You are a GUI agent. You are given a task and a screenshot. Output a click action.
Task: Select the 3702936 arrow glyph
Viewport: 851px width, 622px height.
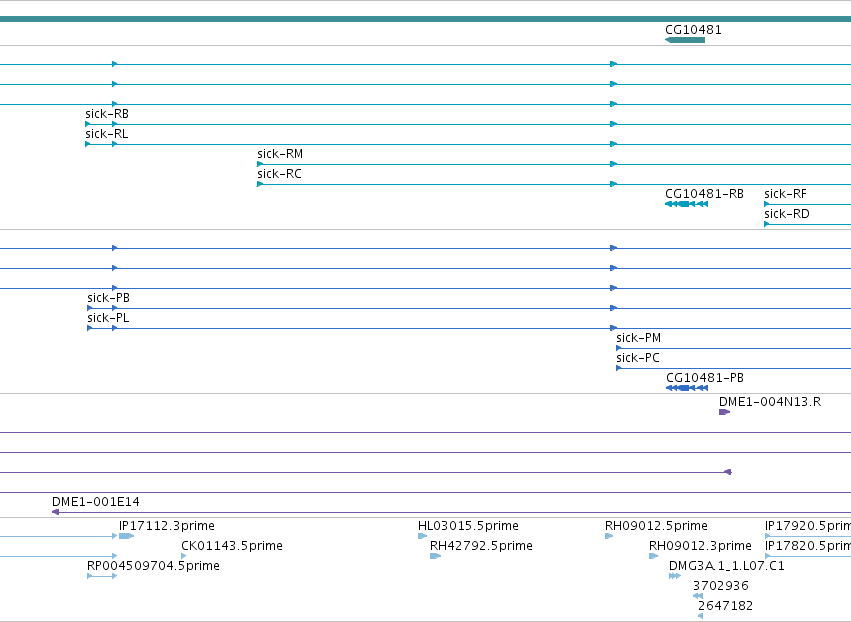[x=698, y=596]
